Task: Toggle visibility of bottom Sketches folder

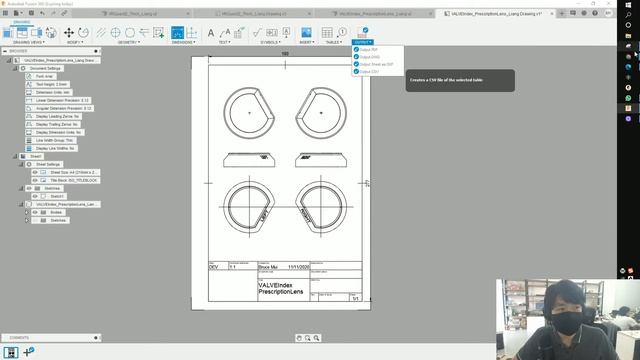Action: [x=35, y=220]
